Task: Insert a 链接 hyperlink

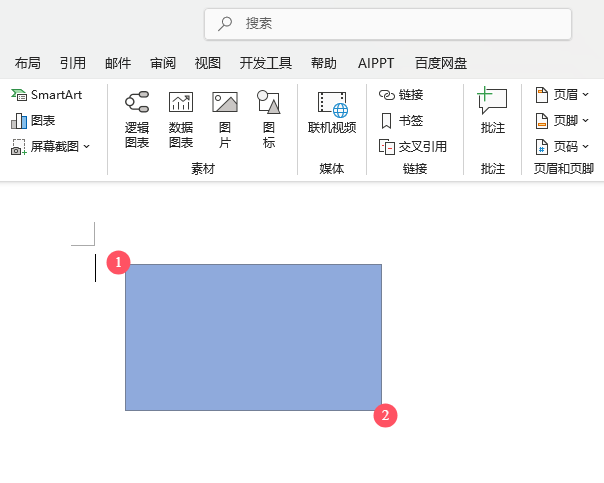Action: [401, 95]
